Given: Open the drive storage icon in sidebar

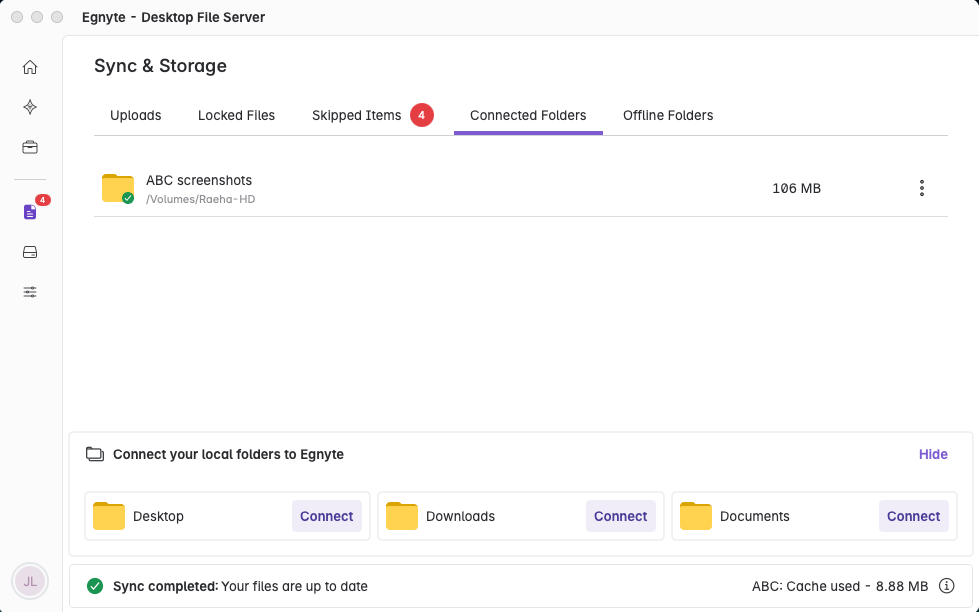Looking at the screenshot, I should click(30, 252).
